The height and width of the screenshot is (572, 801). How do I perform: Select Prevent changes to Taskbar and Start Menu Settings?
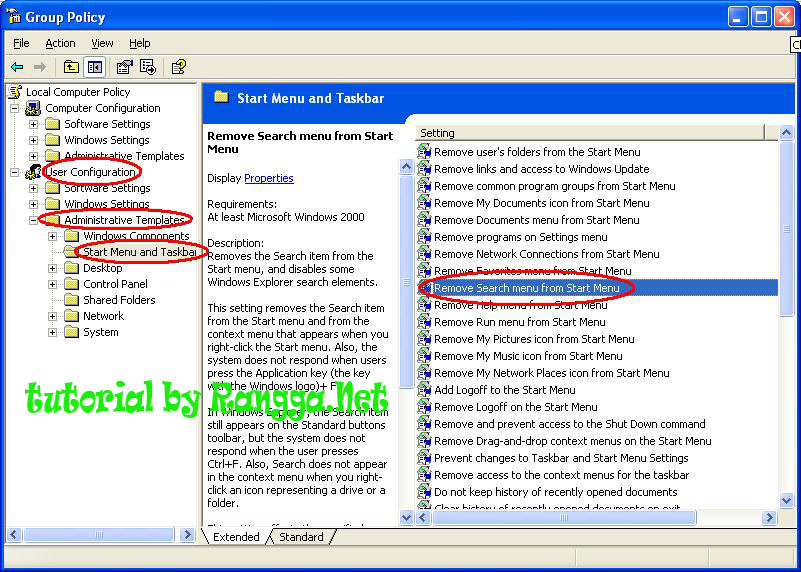561,458
